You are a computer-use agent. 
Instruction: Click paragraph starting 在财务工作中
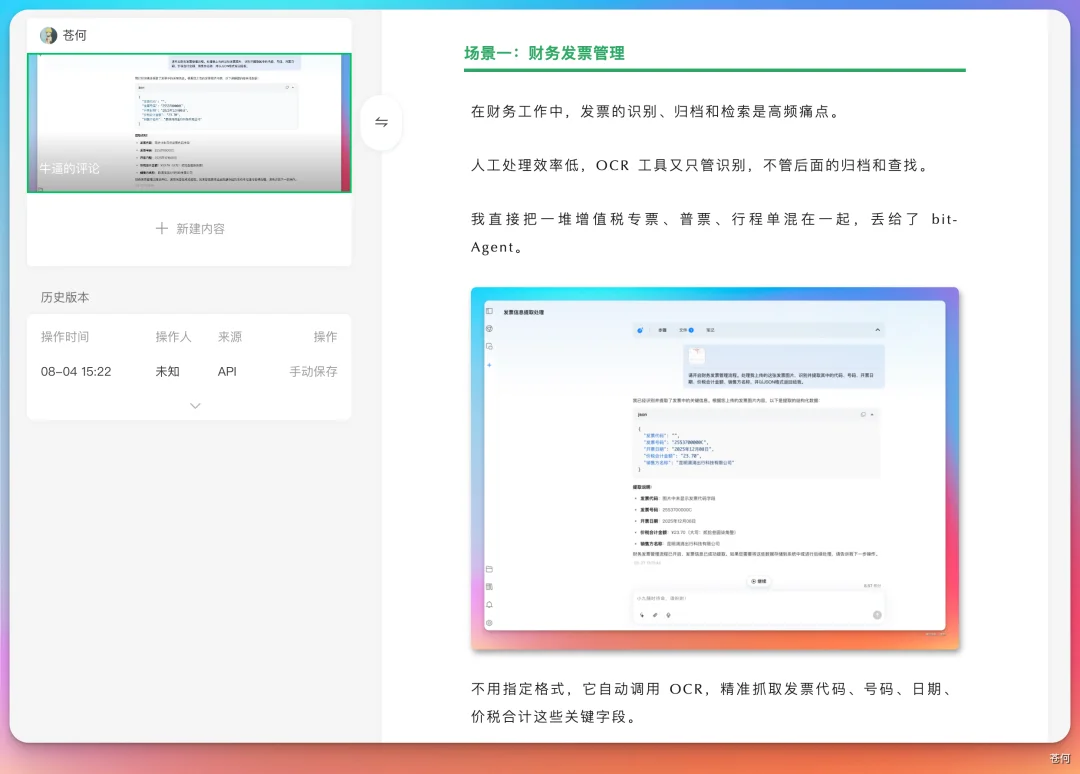[657, 112]
